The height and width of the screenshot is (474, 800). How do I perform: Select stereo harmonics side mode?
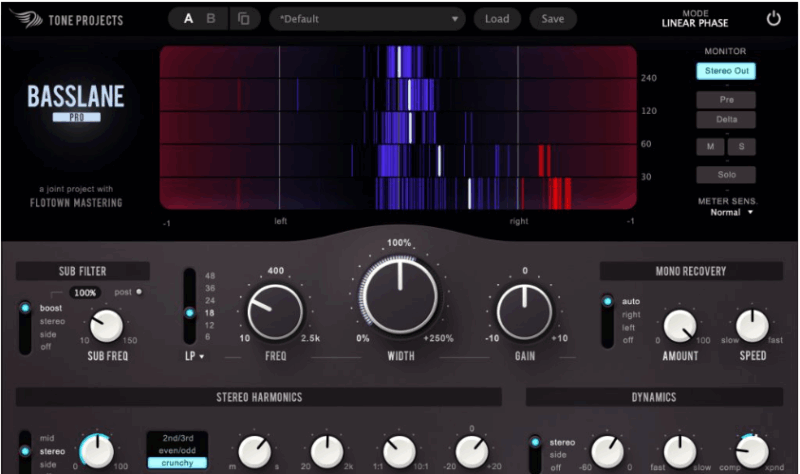48,464
